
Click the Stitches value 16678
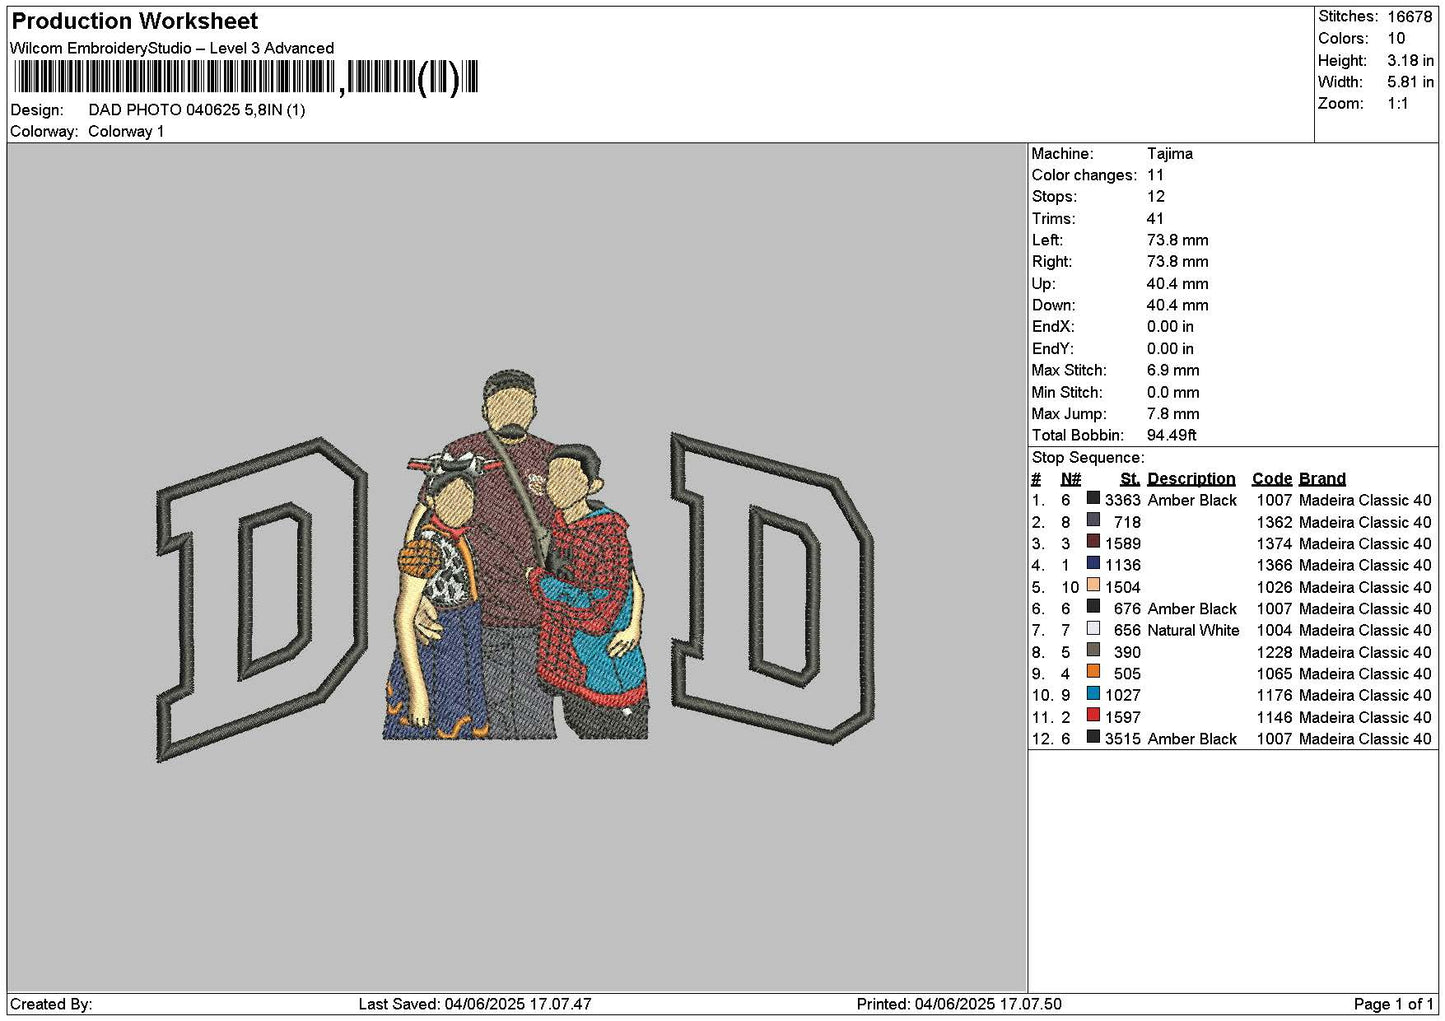coord(1410,17)
